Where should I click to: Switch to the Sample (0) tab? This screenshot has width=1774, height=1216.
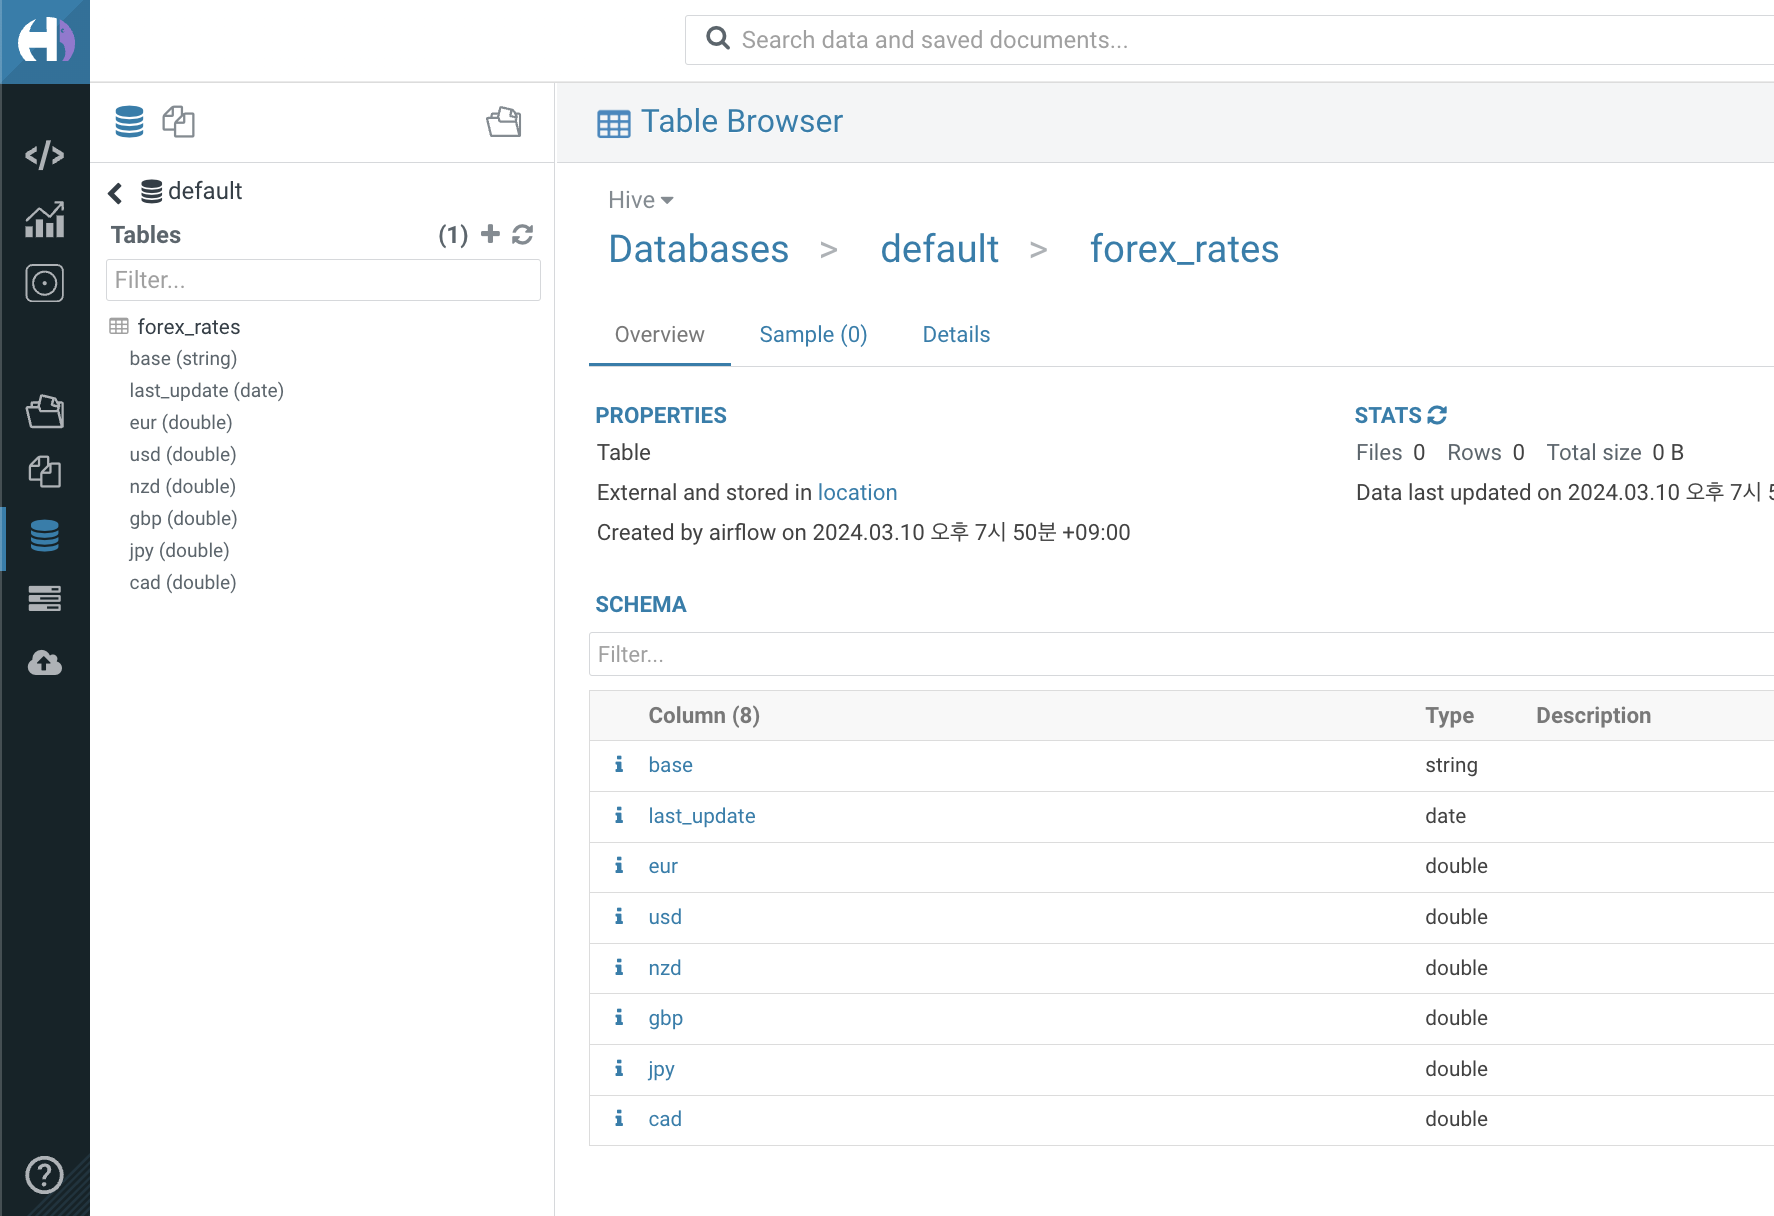(813, 335)
